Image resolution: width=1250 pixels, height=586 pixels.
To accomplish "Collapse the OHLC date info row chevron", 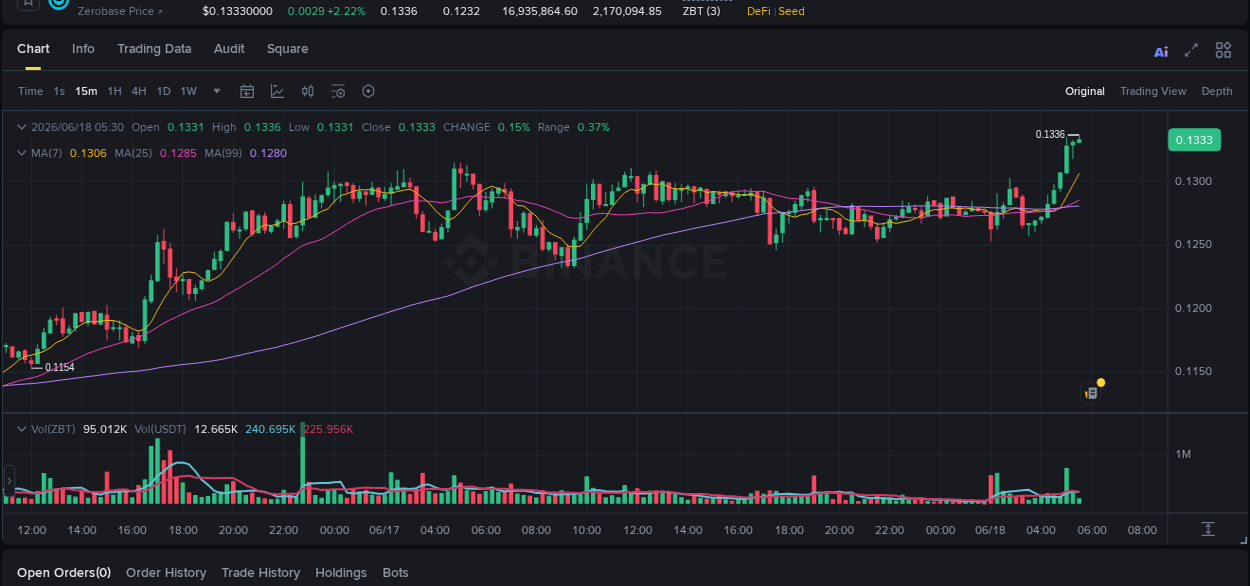I will (x=22, y=127).
